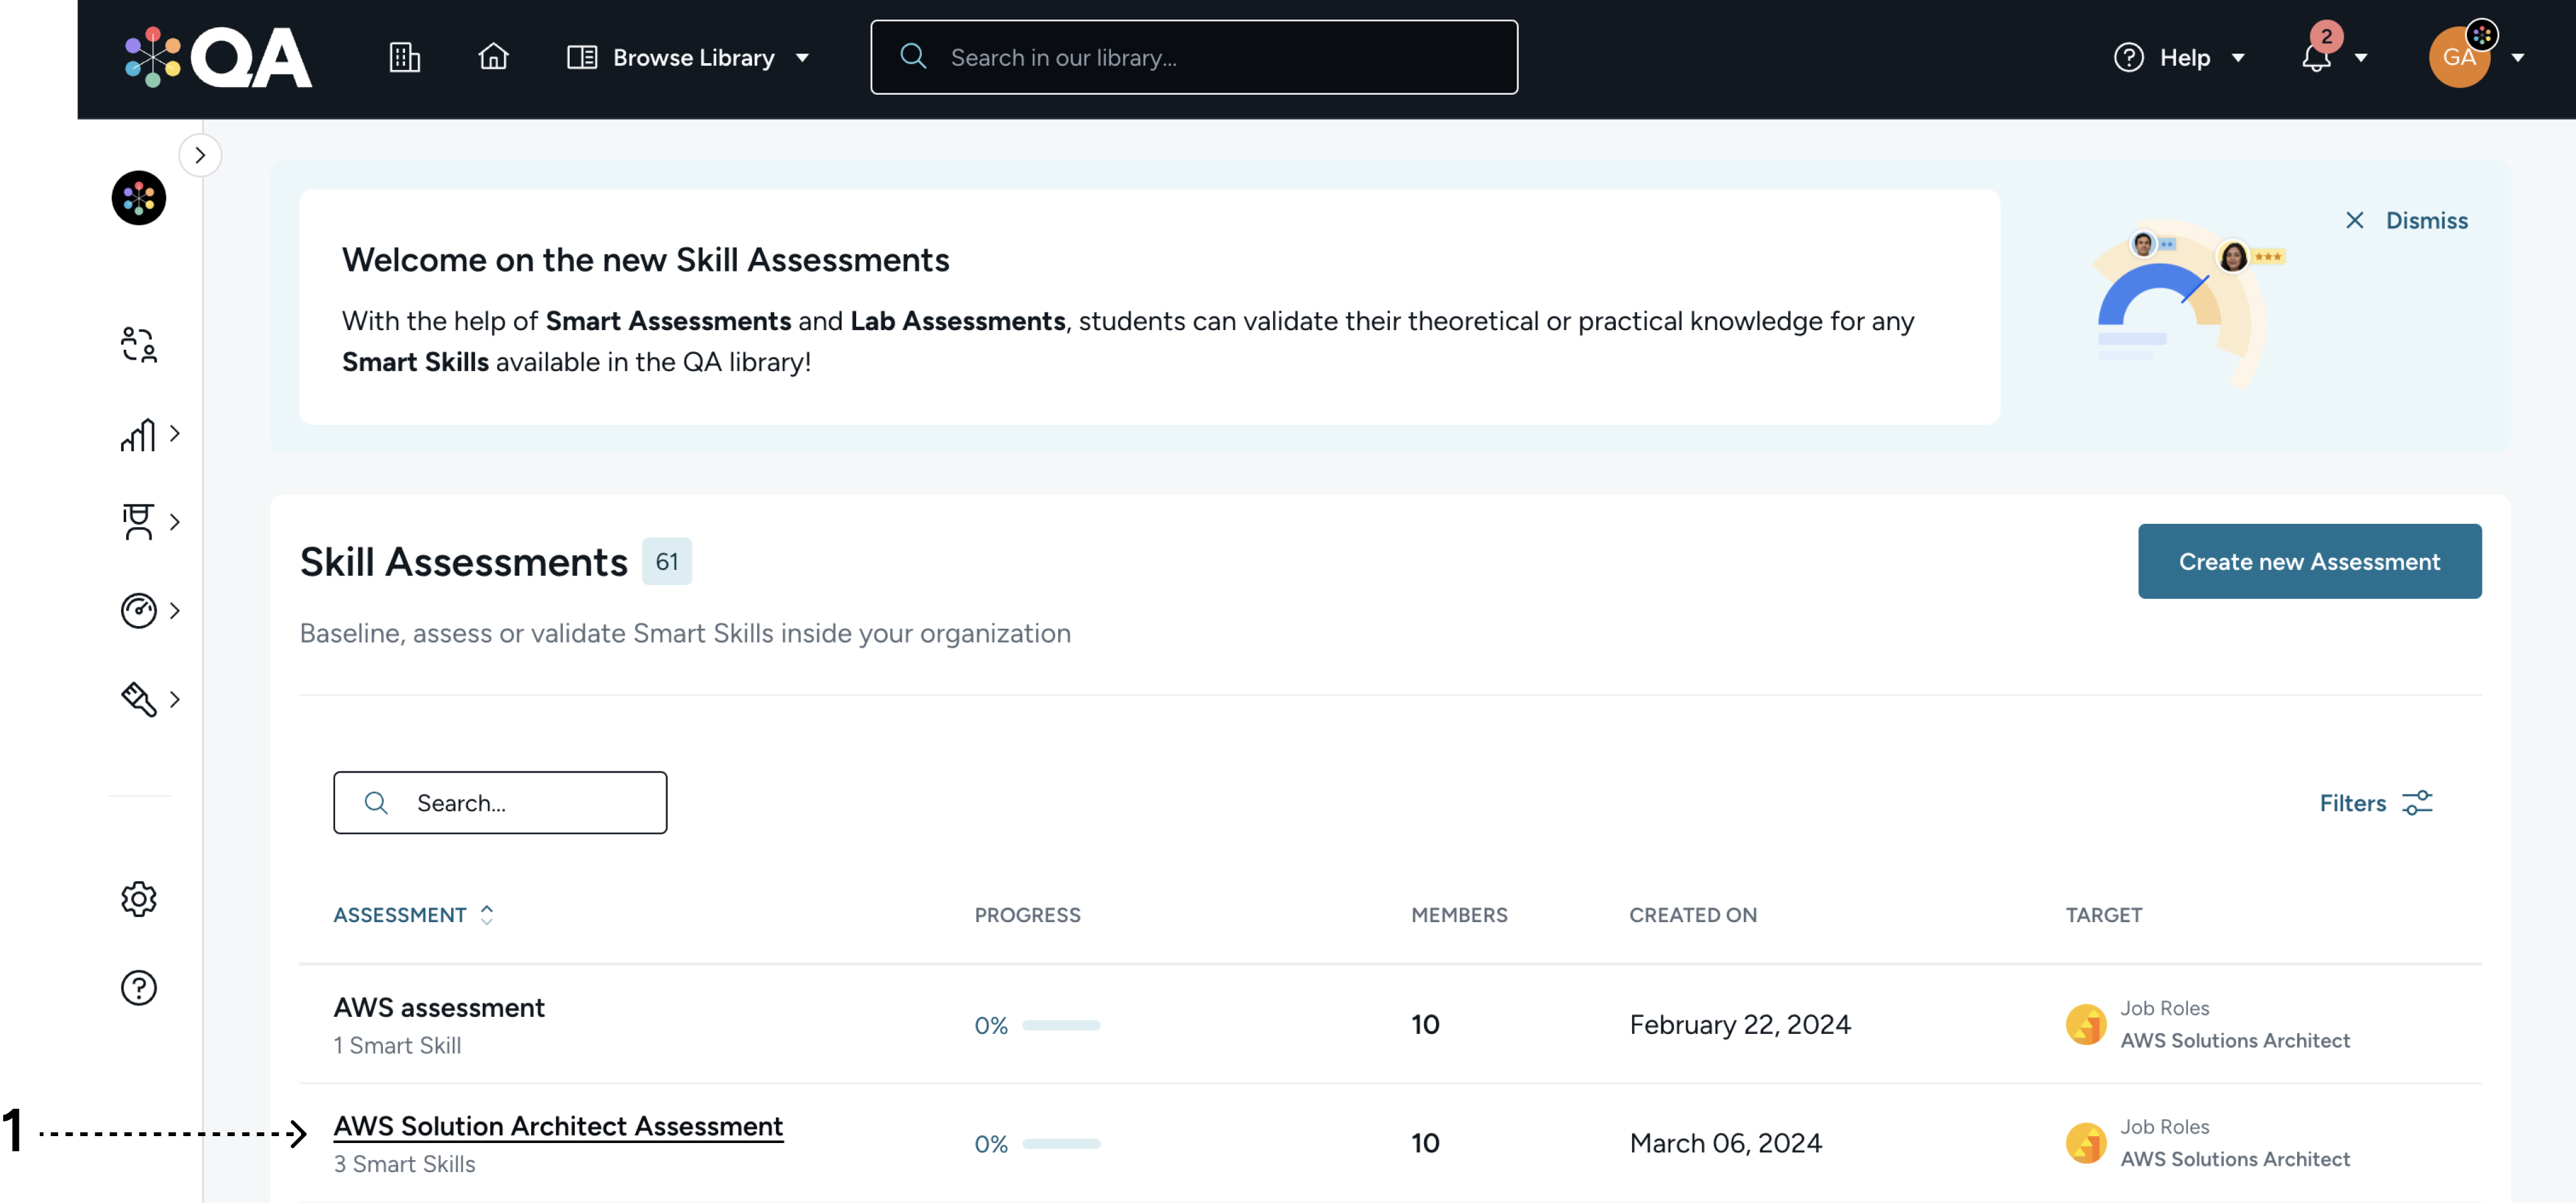This screenshot has height=1203, width=2576.
Task: Open the sidebar analytics chart icon
Action: [138, 434]
